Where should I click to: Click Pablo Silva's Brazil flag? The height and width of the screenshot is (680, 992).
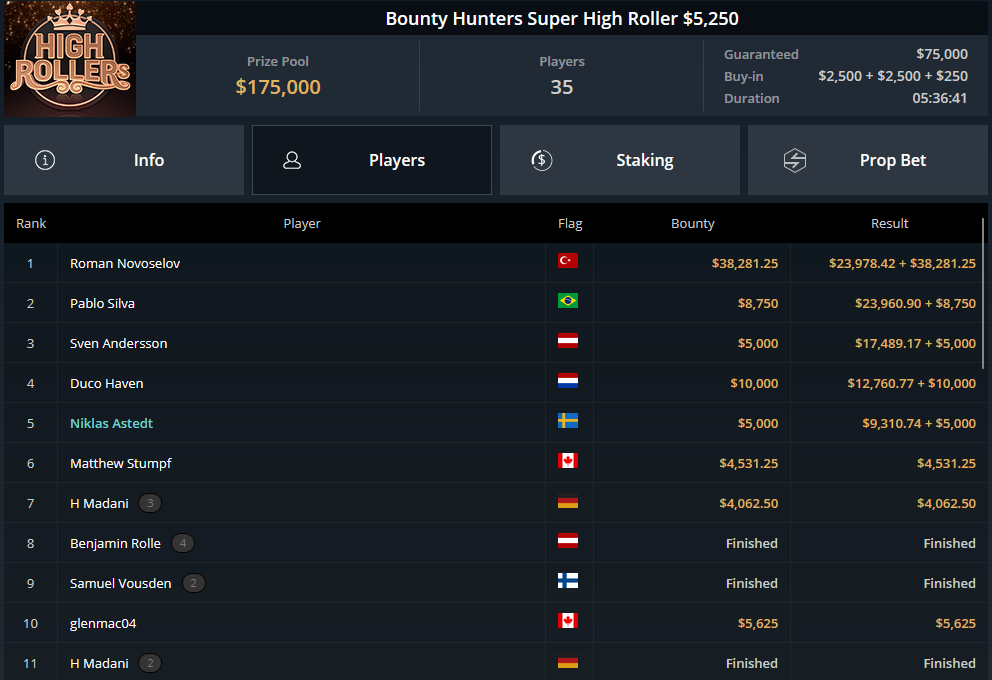click(x=567, y=300)
